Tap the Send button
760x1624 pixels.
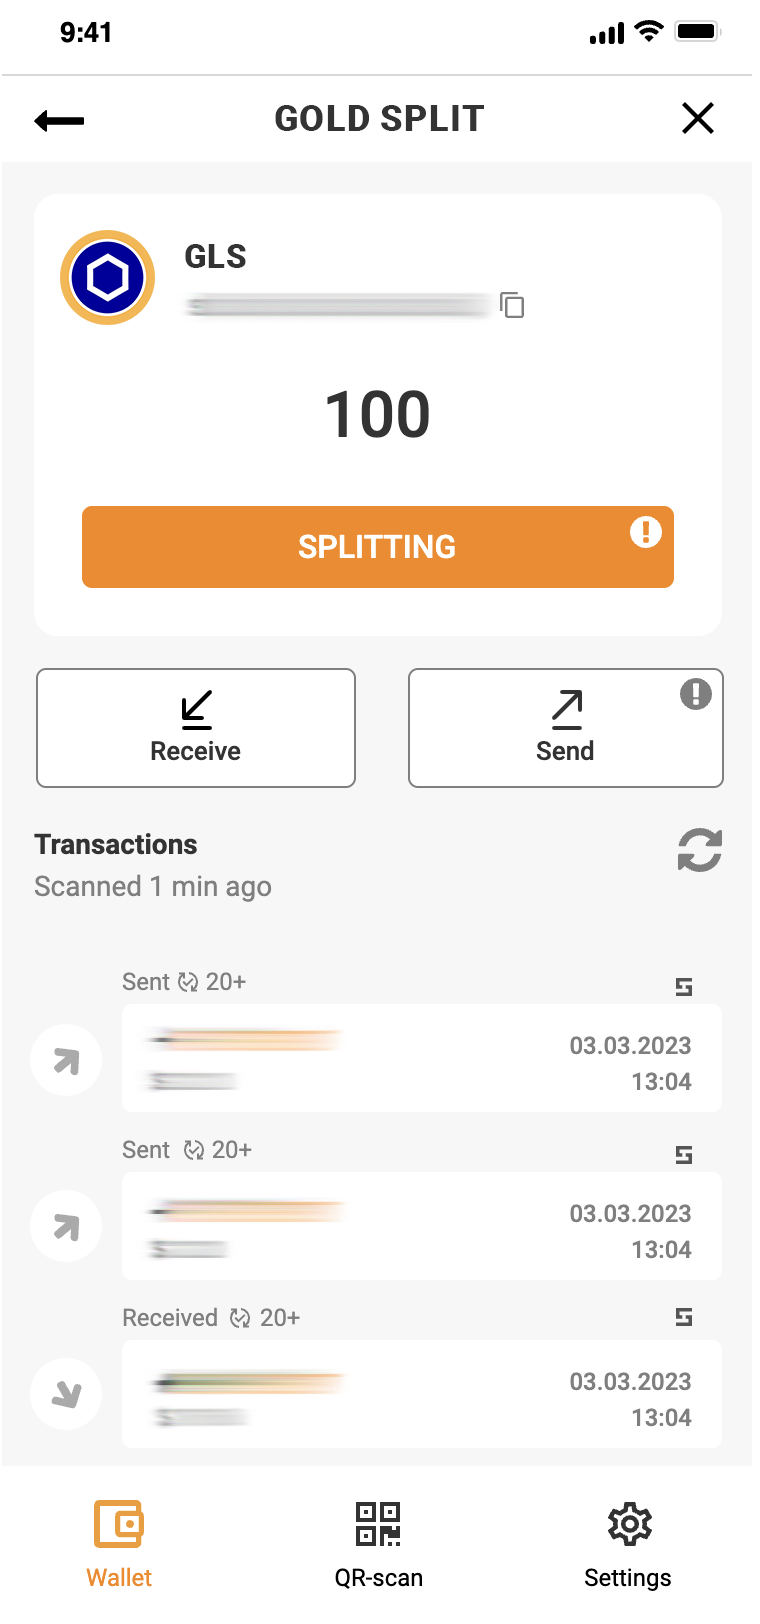pyautogui.click(x=565, y=728)
